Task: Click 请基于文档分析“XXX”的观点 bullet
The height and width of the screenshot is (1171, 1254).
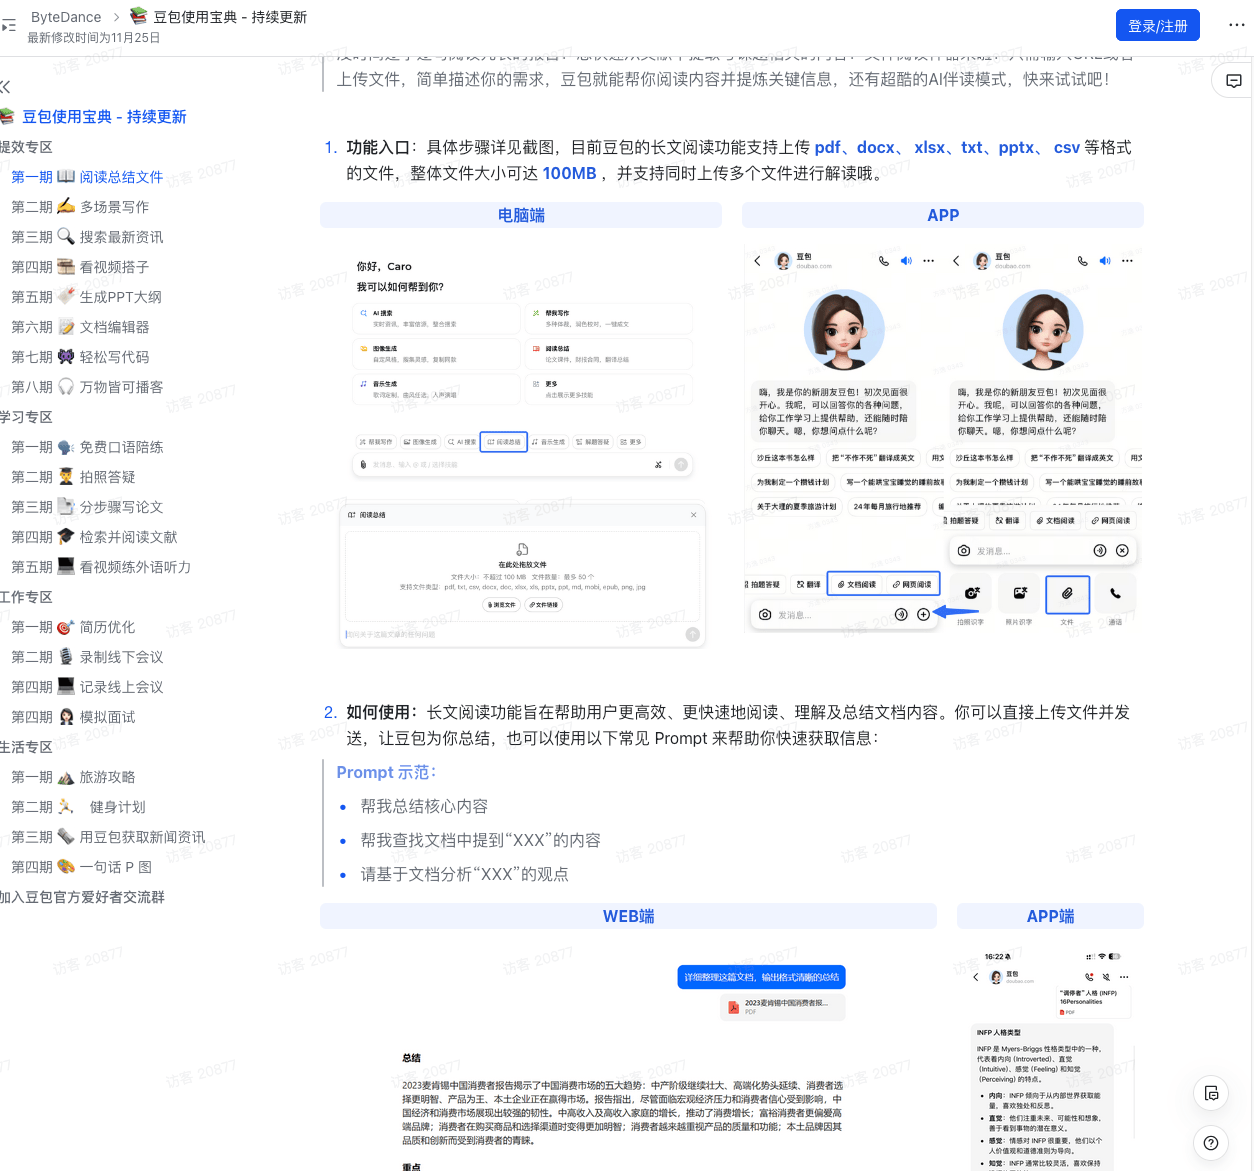Action: tap(464, 874)
